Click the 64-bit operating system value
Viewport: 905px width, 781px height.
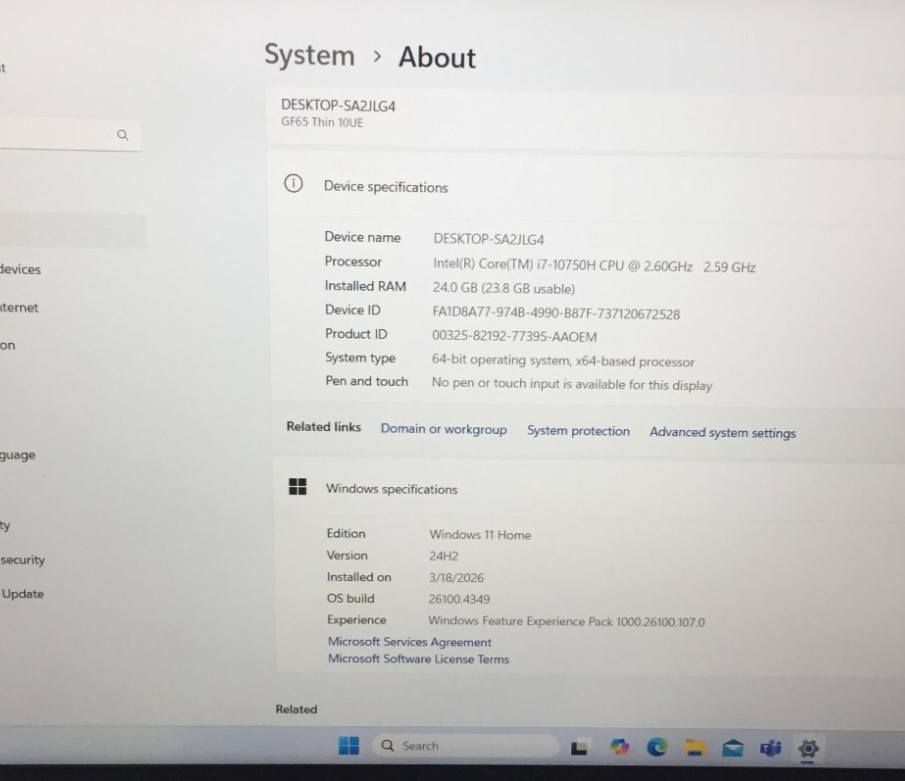tap(563, 361)
